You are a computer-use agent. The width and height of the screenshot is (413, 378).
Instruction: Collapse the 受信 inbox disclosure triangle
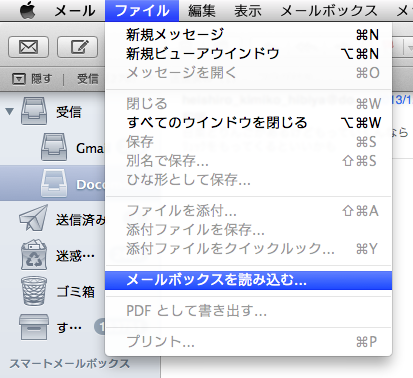coord(10,111)
